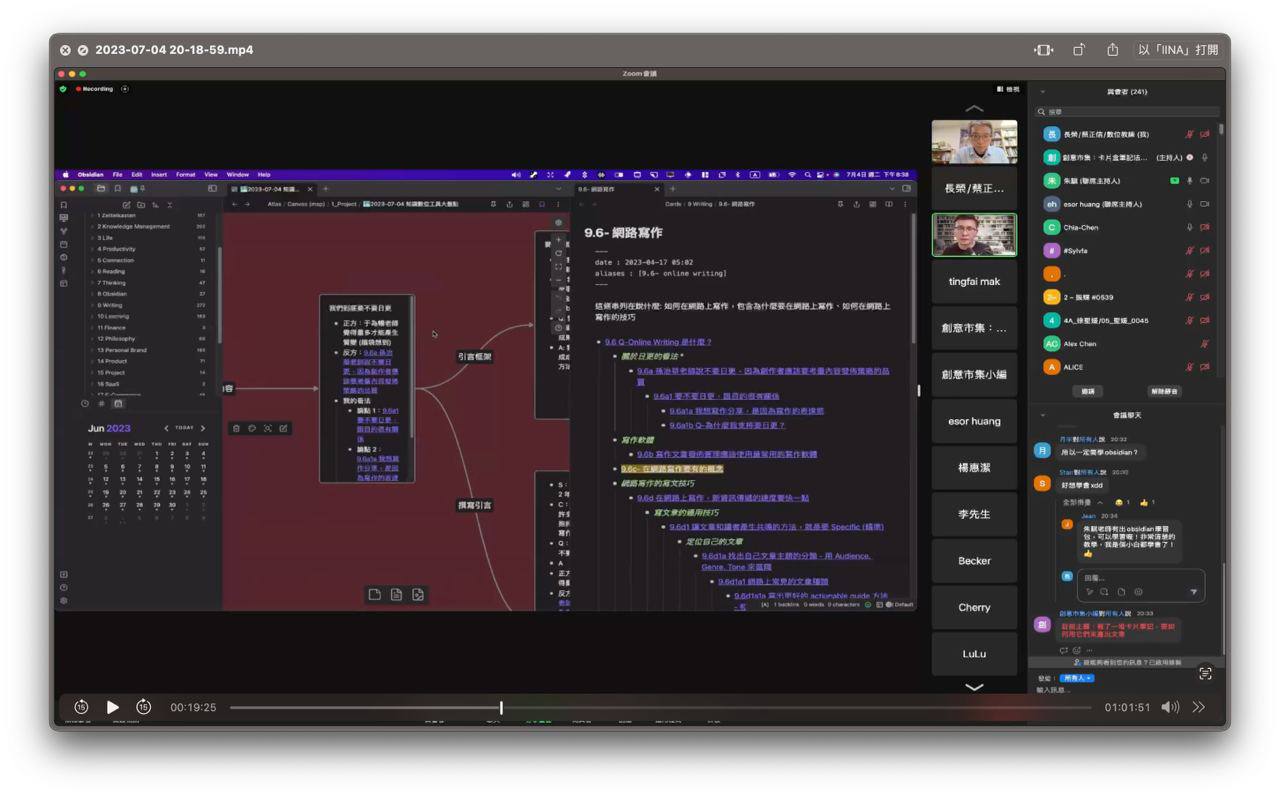
Task: Skip forward 15 seconds
Action: tap(143, 707)
